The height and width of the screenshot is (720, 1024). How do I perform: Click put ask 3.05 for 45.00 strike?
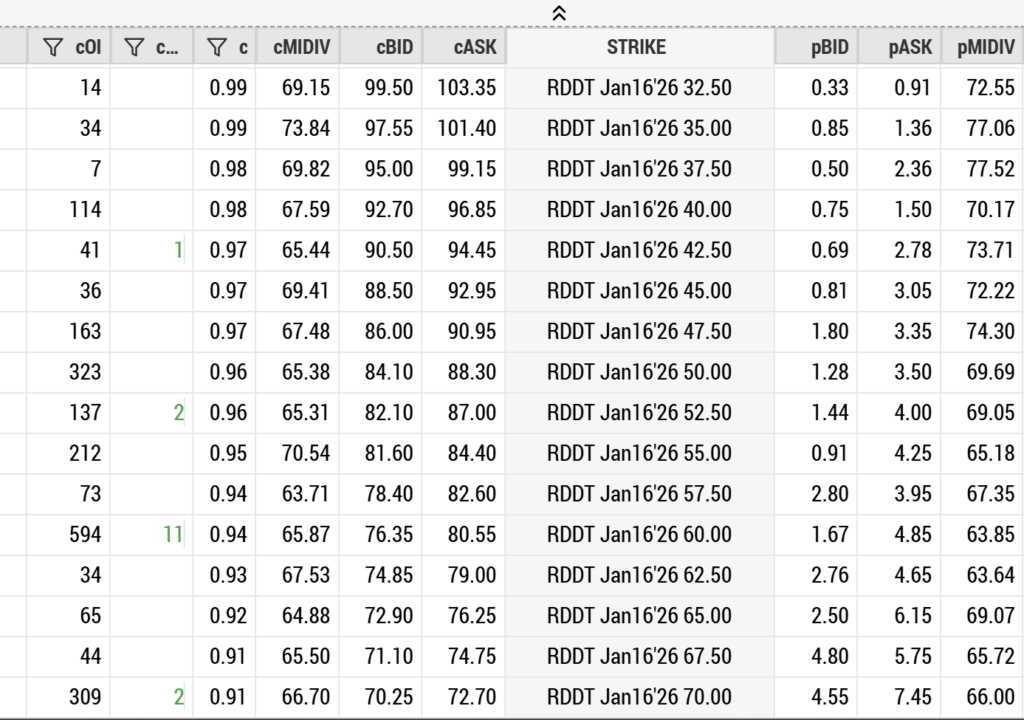coord(912,290)
